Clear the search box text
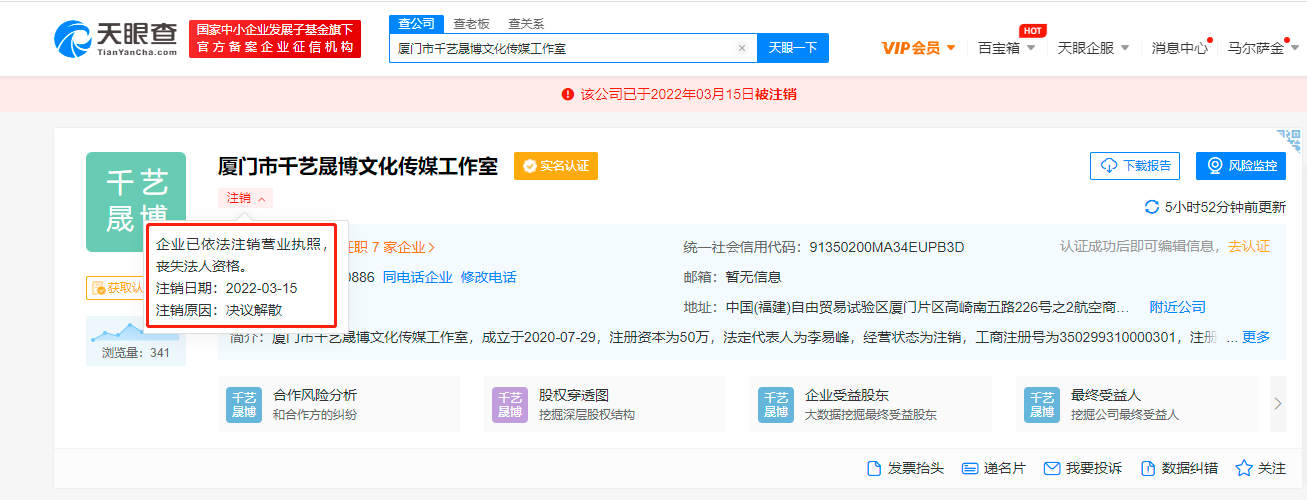Image resolution: width=1307 pixels, height=500 pixels. [x=742, y=48]
